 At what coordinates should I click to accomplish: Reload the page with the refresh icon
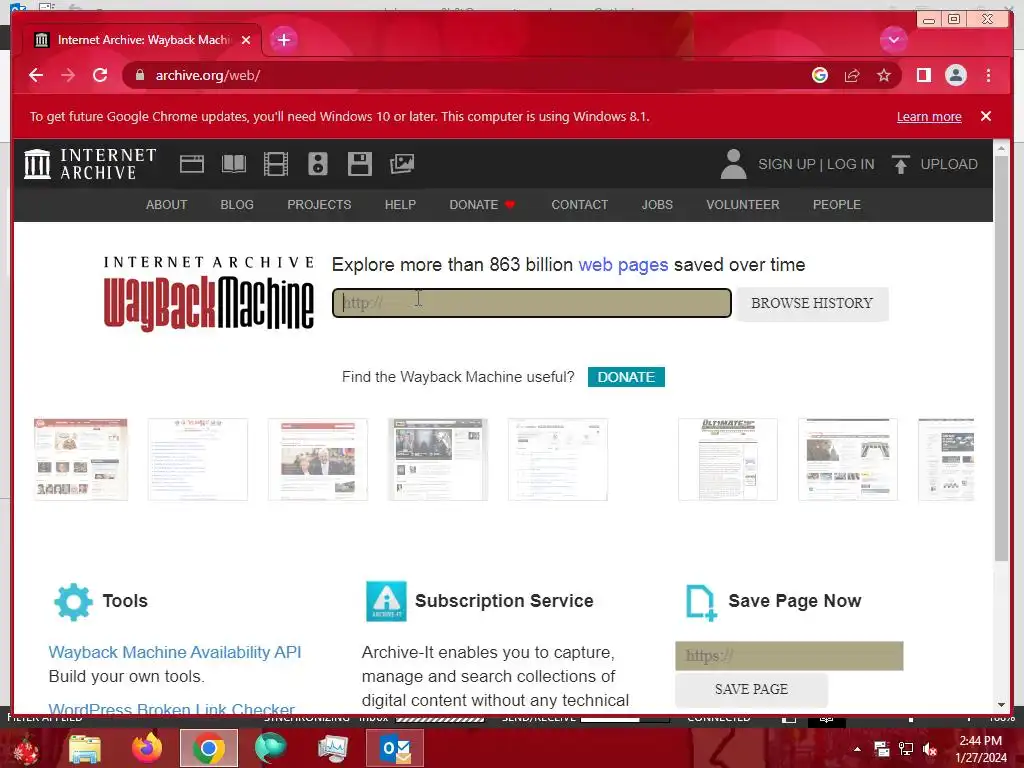(100, 75)
